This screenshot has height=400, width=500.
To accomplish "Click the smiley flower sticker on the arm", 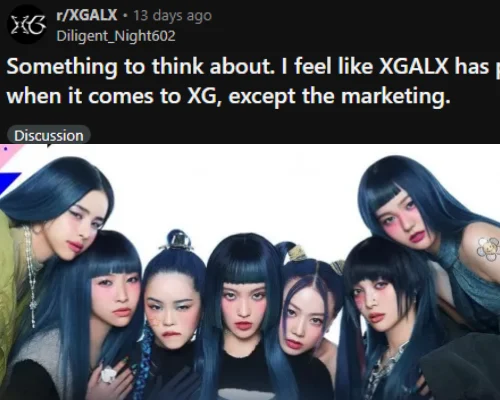I will pos(488,249).
